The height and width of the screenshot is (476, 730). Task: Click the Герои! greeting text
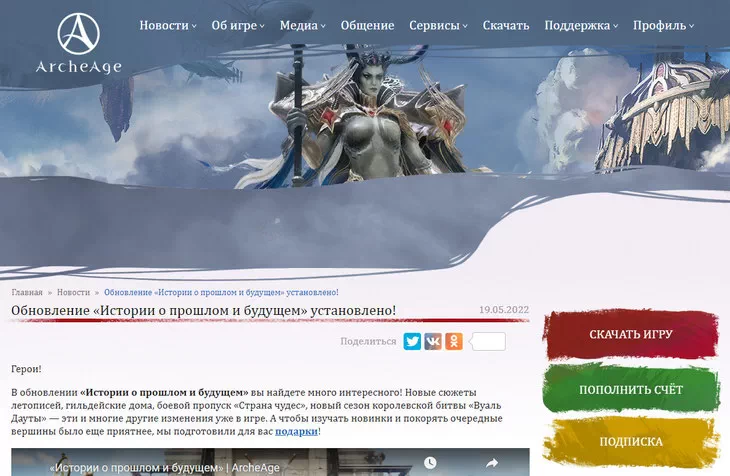pyautogui.click(x=26, y=369)
